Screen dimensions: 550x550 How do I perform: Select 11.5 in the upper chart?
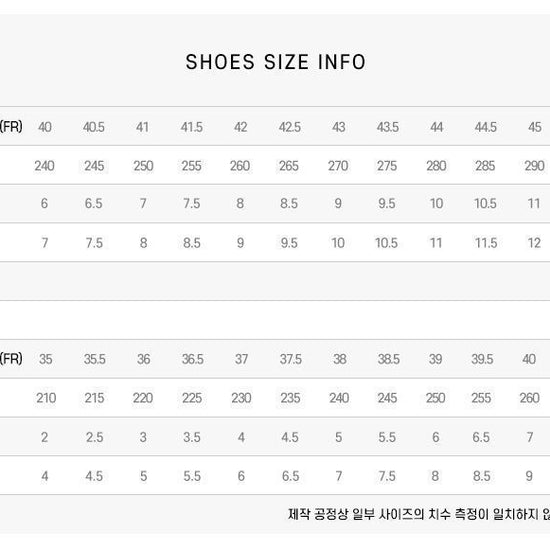[486, 243]
